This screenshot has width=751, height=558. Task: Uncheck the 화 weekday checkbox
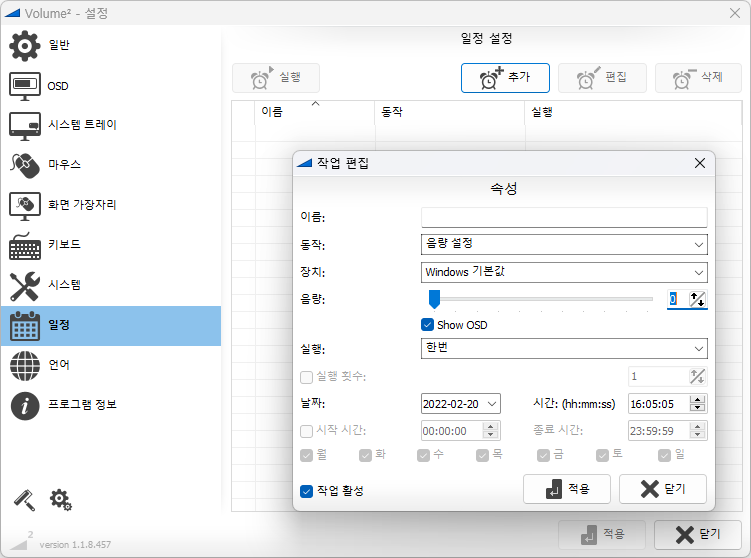365,455
